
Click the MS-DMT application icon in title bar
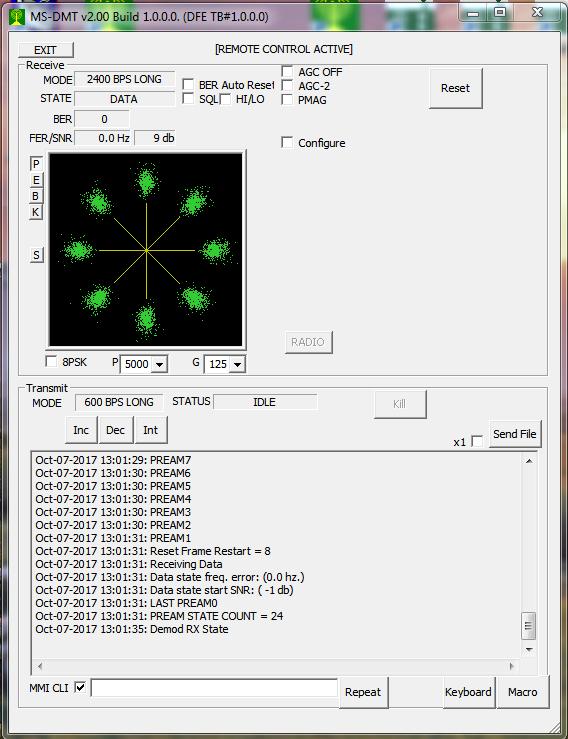coord(17,17)
